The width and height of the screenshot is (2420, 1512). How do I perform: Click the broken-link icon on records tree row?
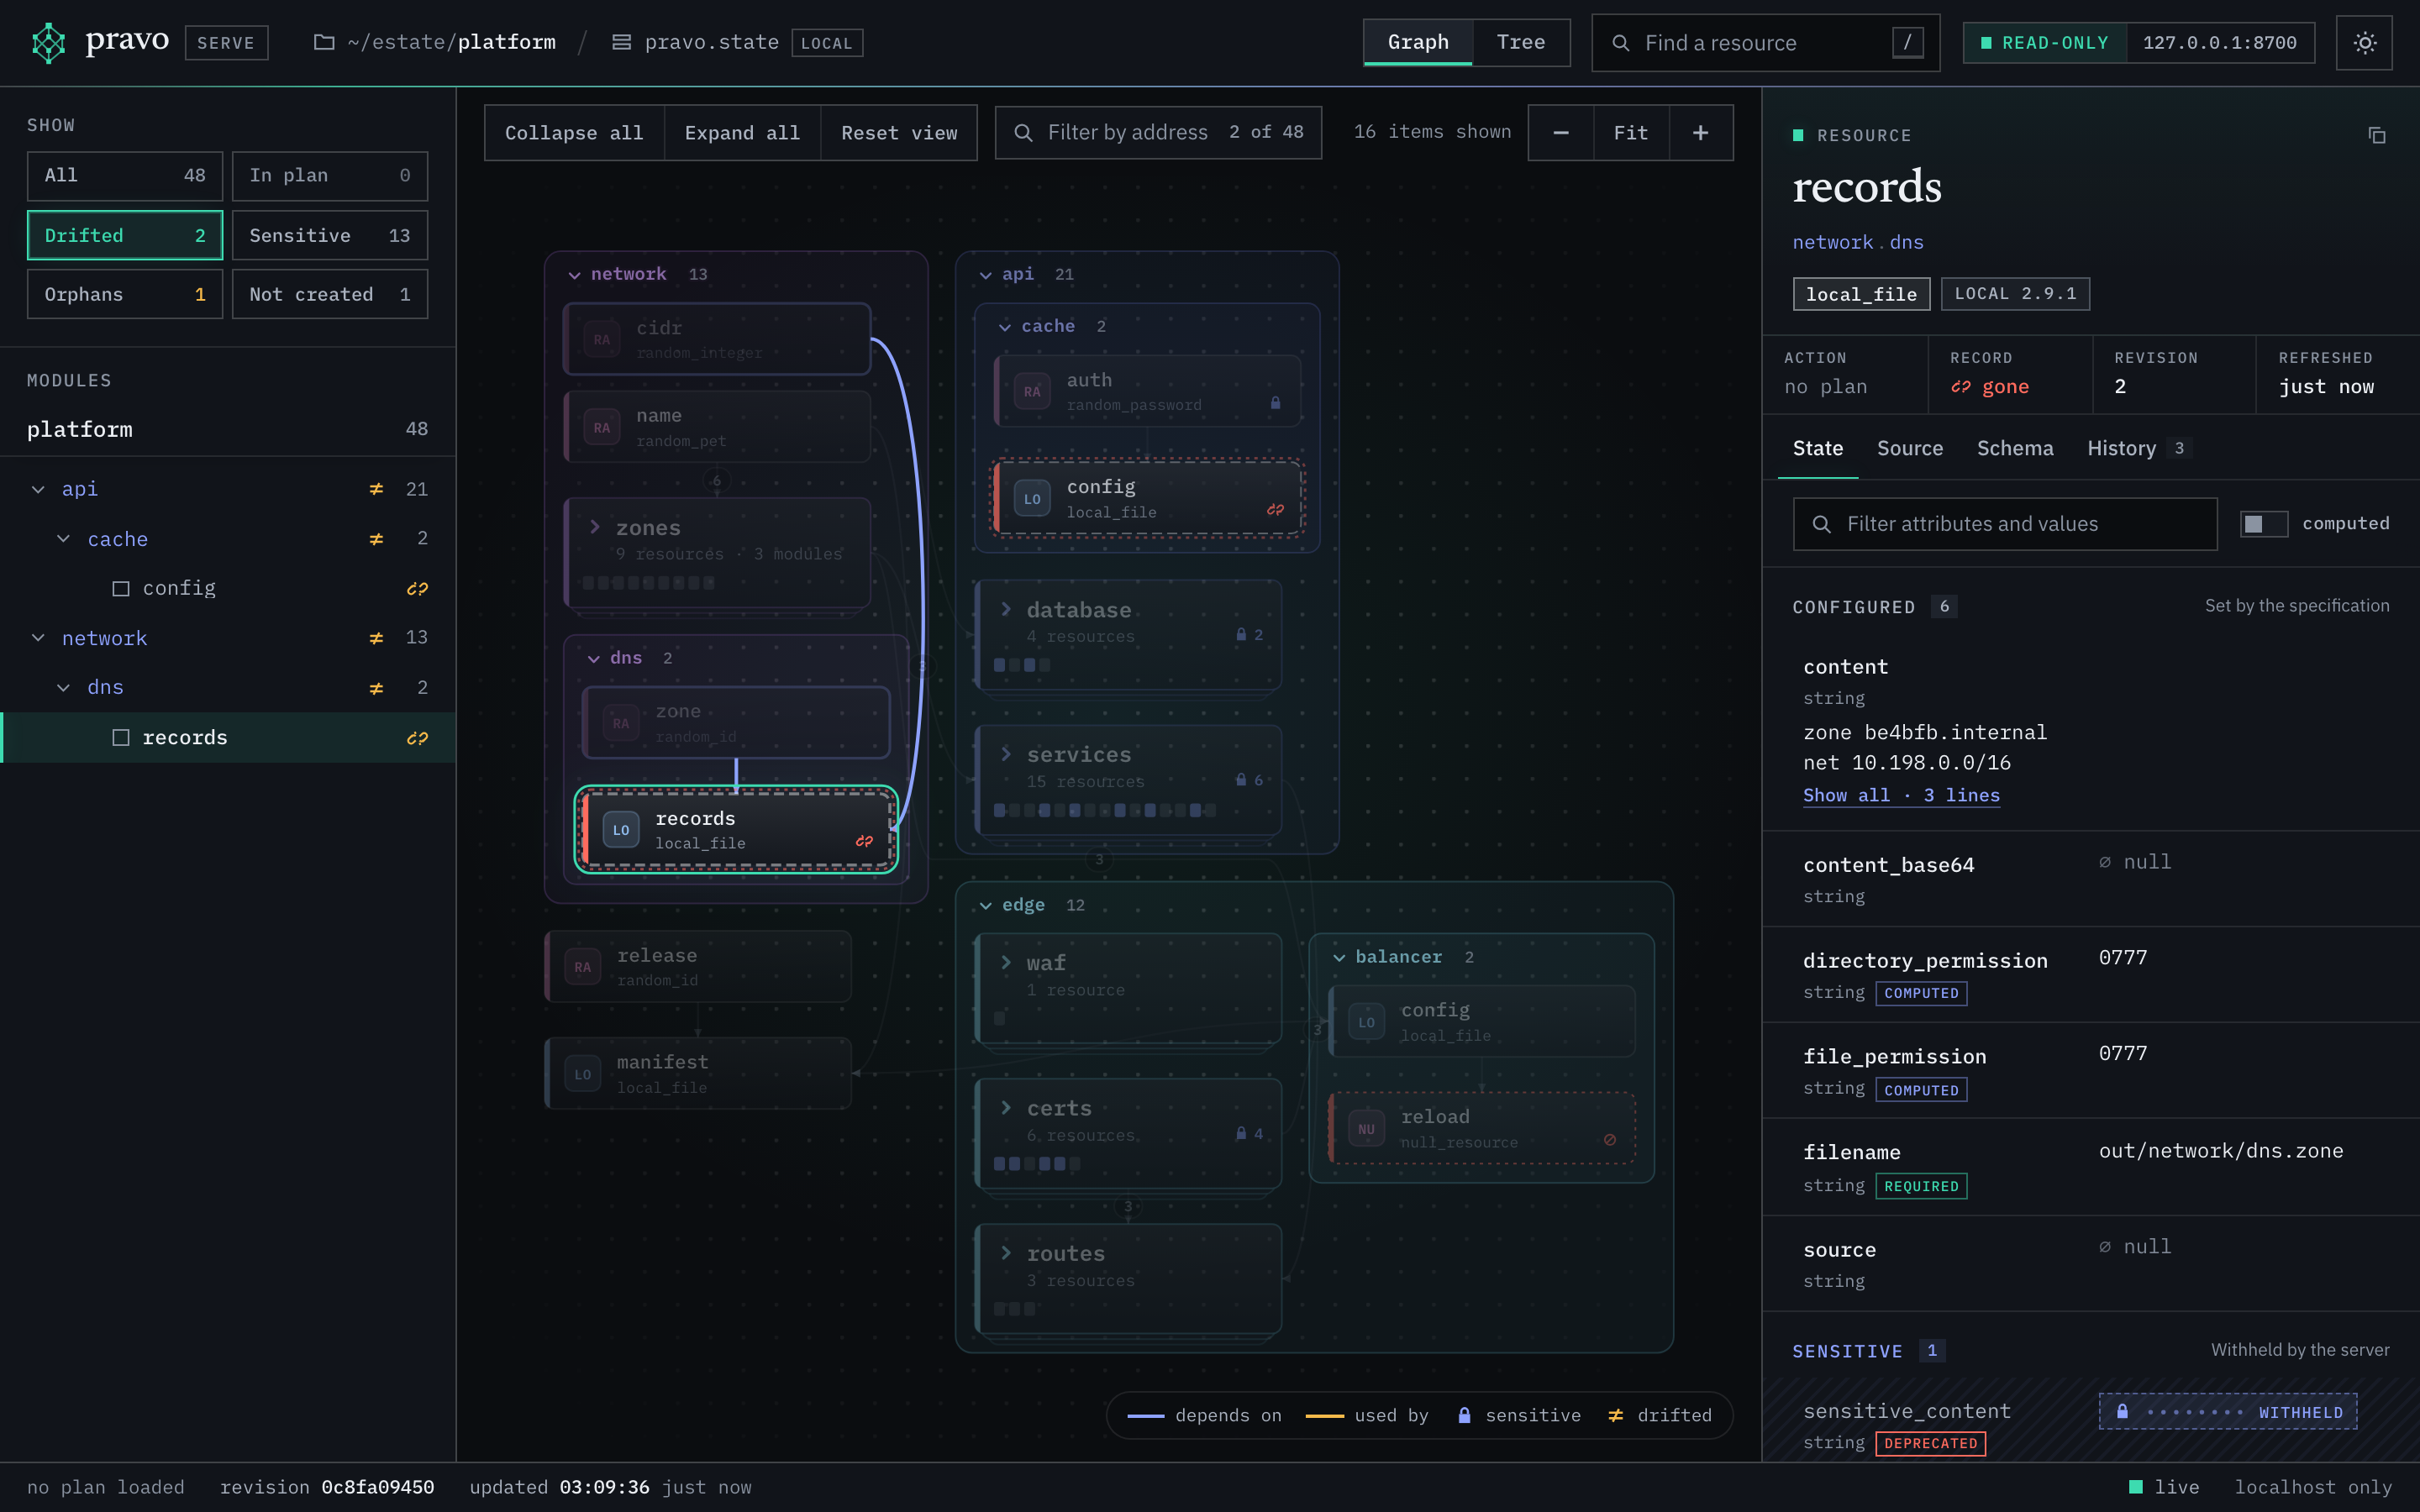pyautogui.click(x=417, y=738)
